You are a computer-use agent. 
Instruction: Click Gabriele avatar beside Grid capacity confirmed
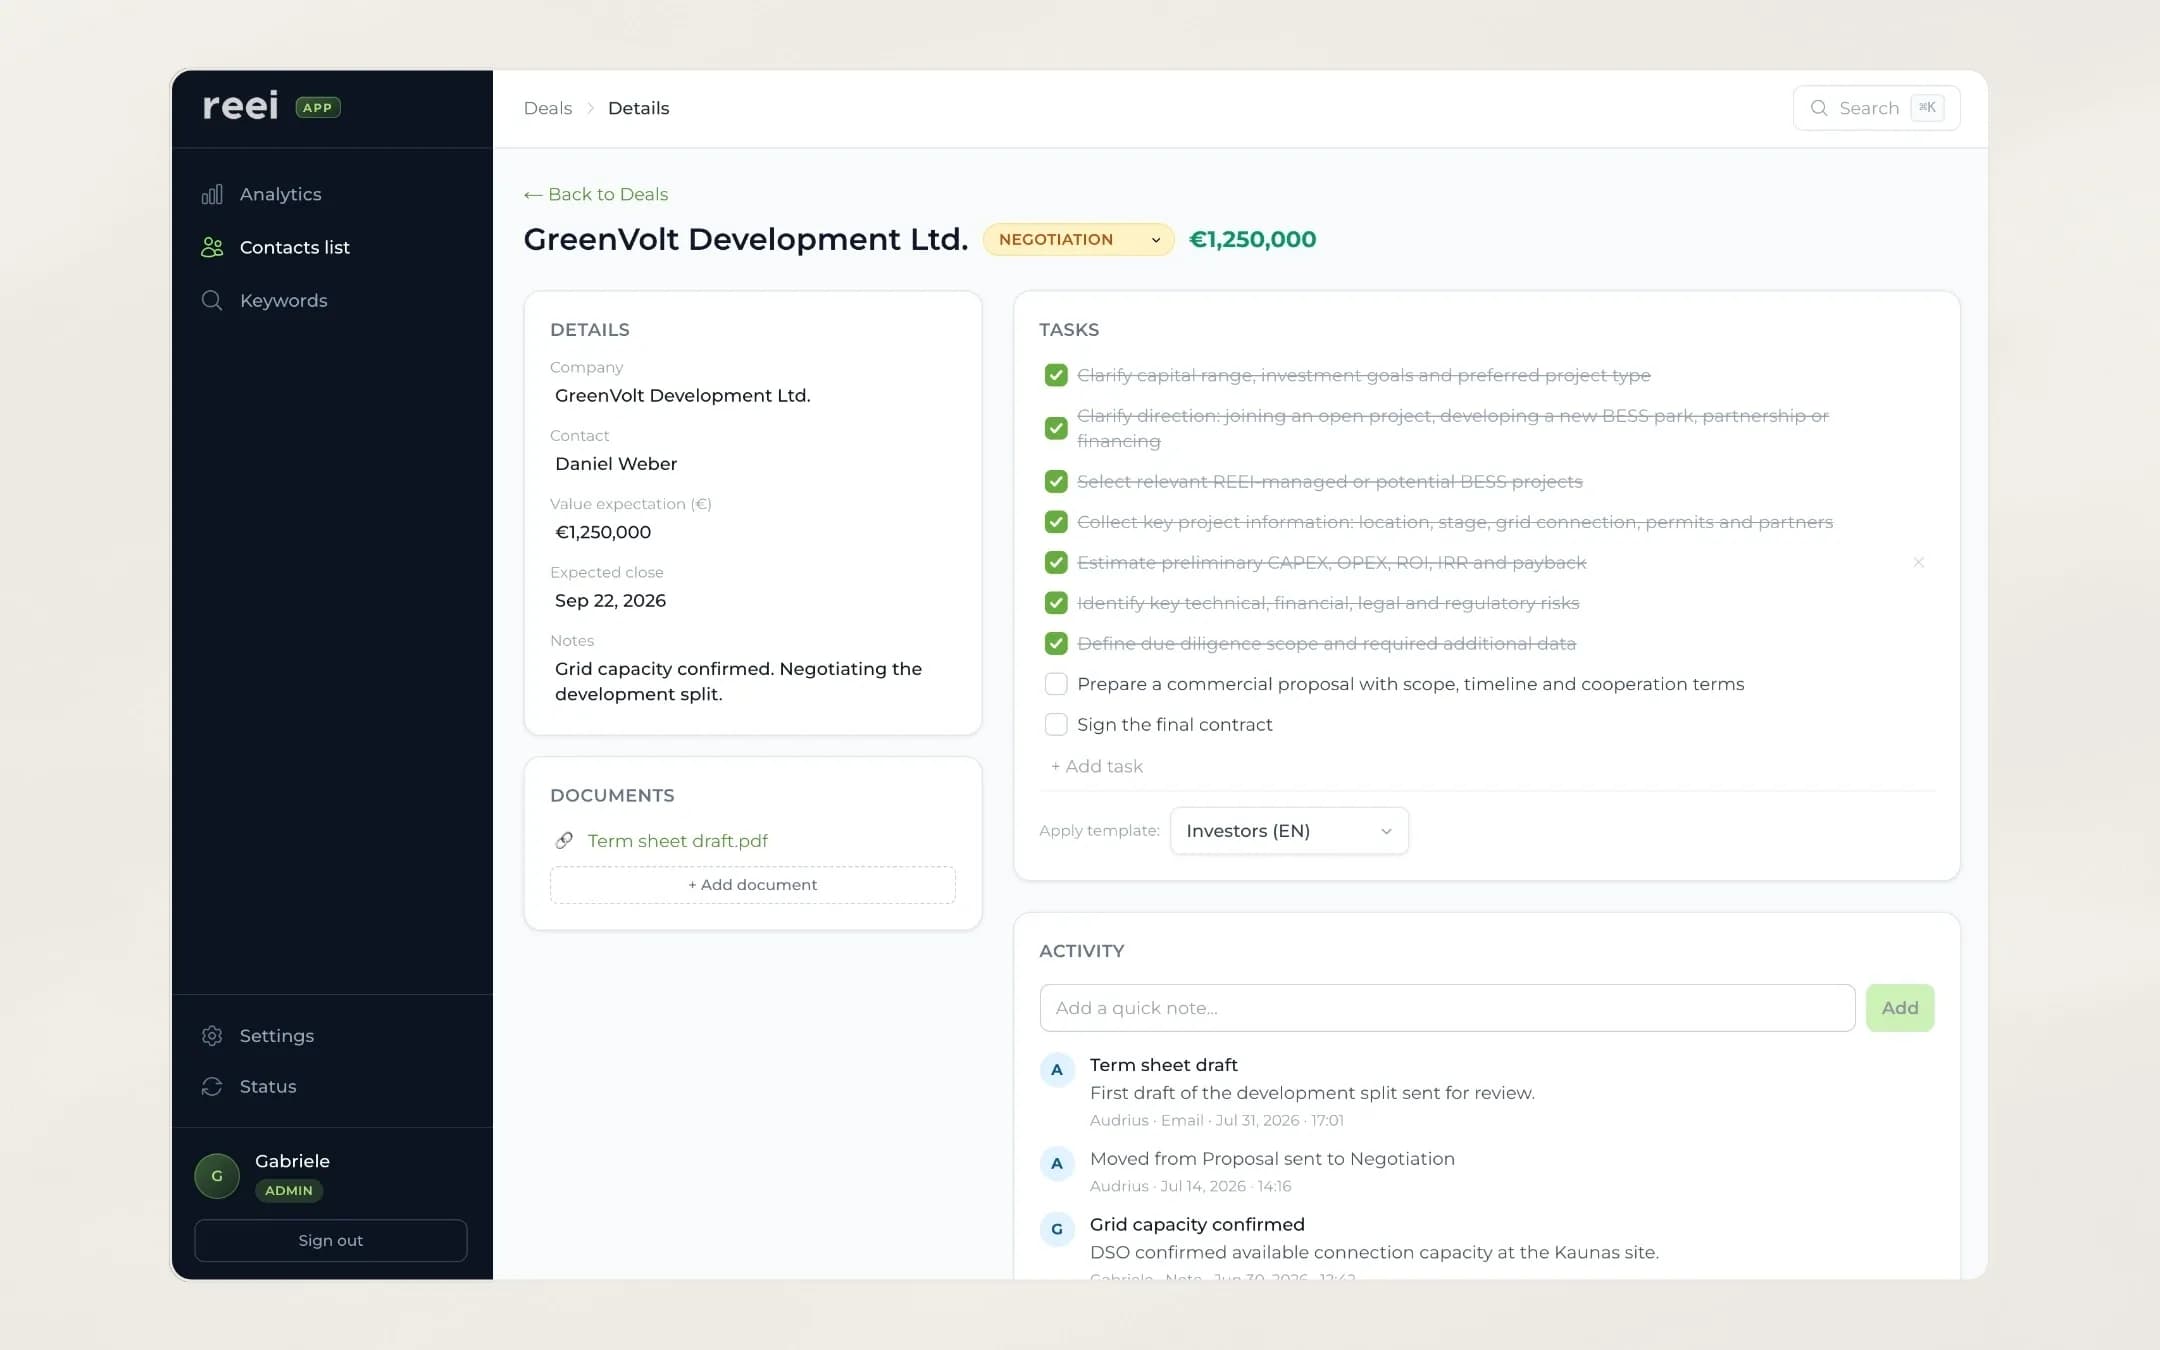click(1057, 1229)
